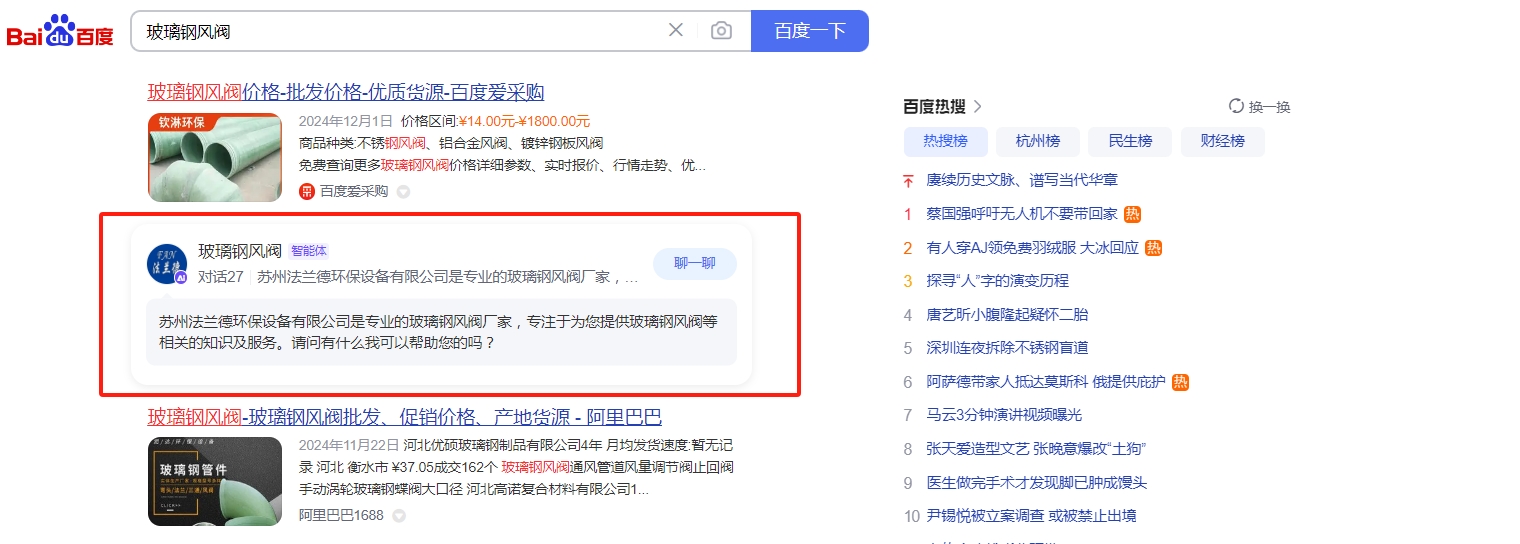Click the 热 badge beside 大冰回应 topic

tap(1153, 248)
